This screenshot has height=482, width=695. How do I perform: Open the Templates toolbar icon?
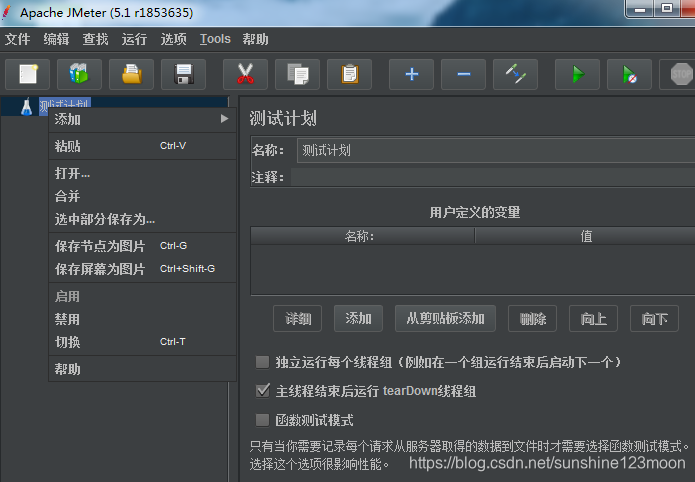[79, 74]
